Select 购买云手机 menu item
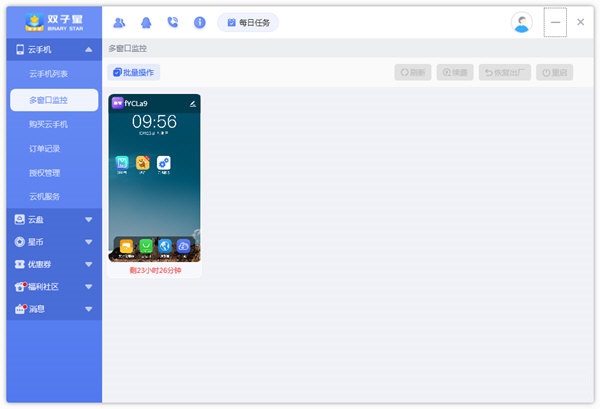This screenshot has height=409, width=600. [x=49, y=124]
